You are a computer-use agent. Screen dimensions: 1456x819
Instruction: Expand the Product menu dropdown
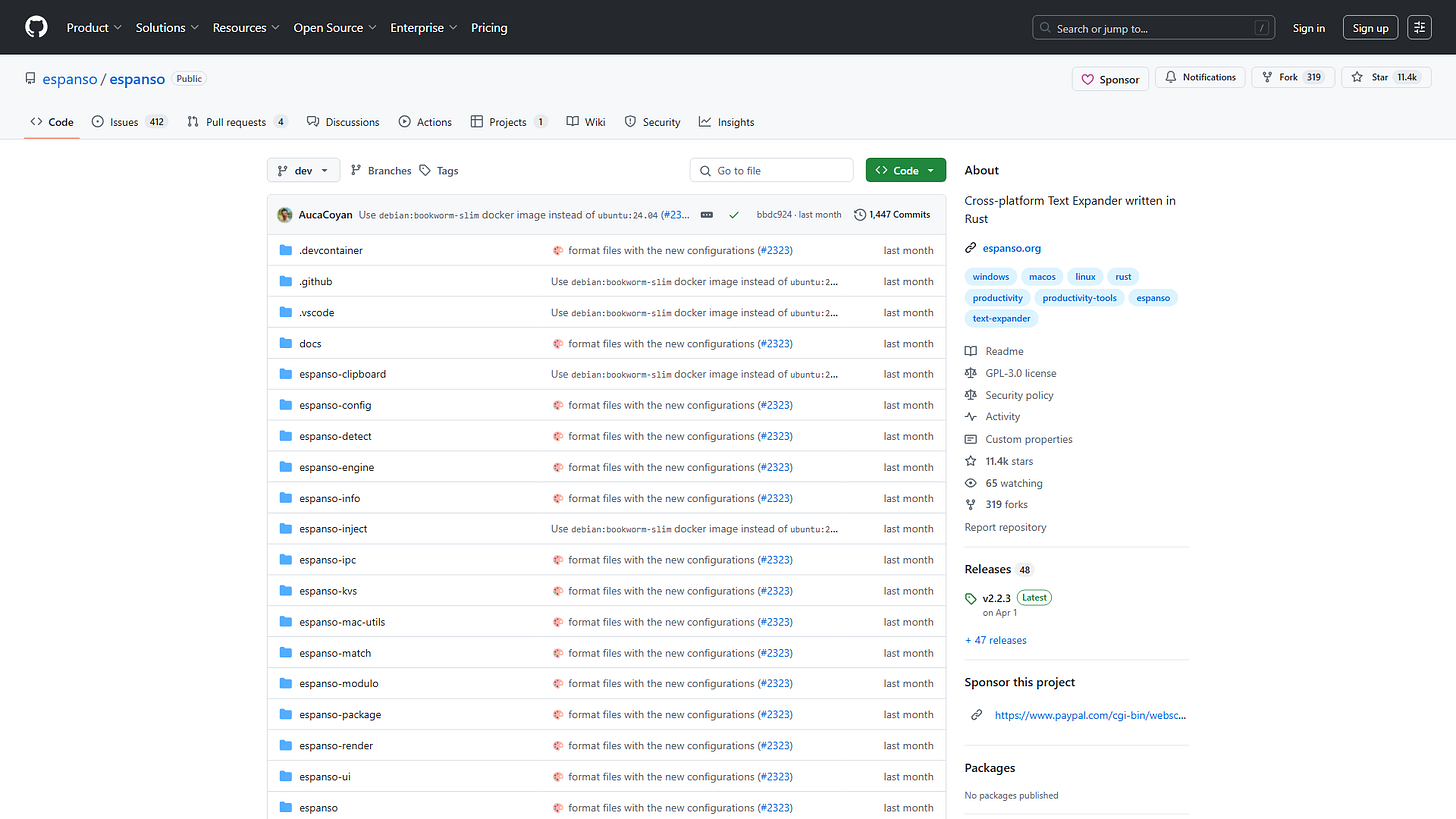[x=94, y=28]
